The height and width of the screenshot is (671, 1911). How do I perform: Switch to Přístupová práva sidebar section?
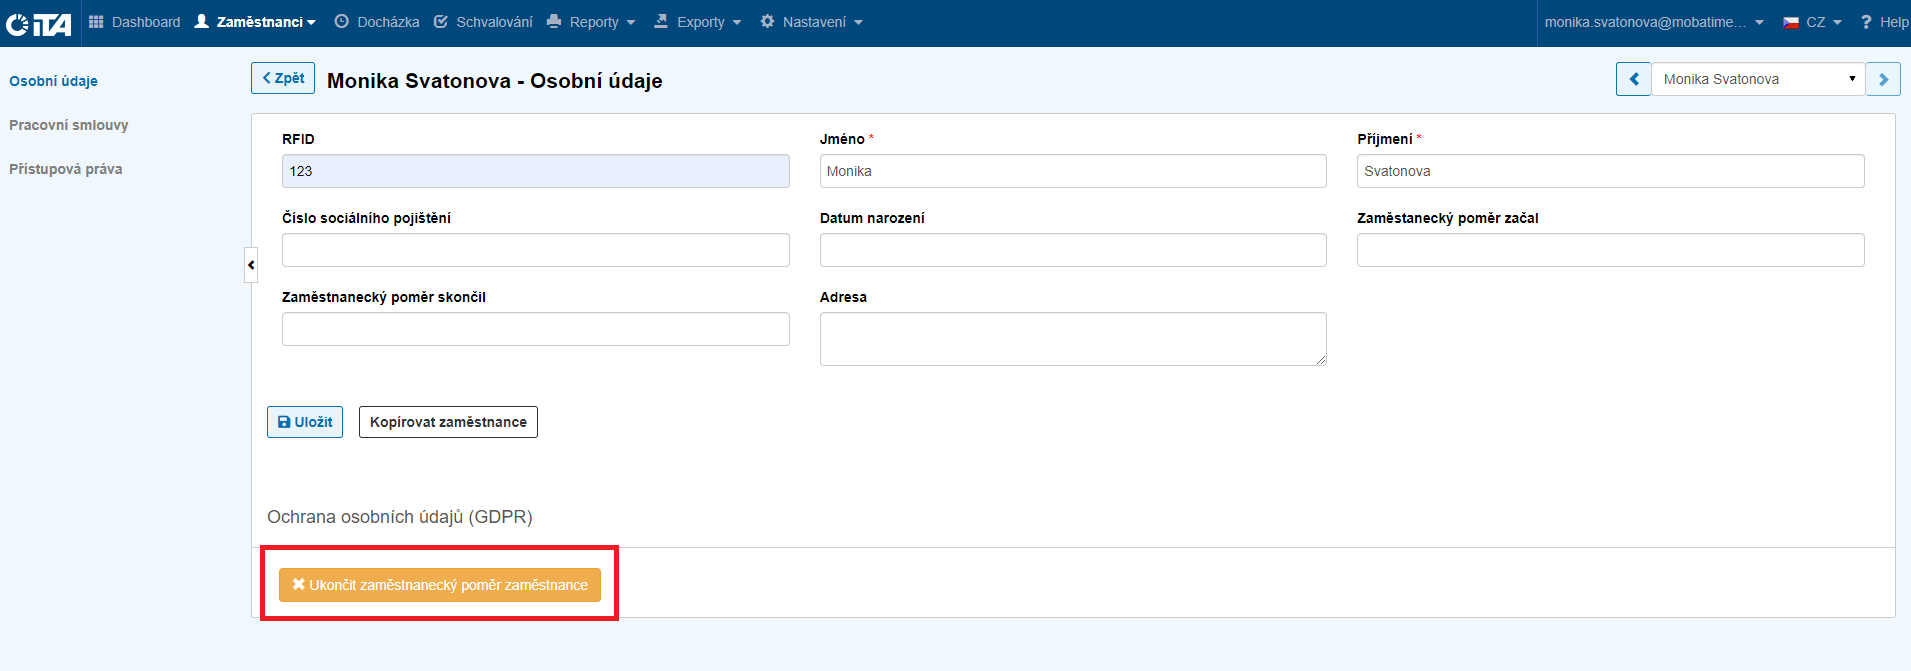click(66, 169)
